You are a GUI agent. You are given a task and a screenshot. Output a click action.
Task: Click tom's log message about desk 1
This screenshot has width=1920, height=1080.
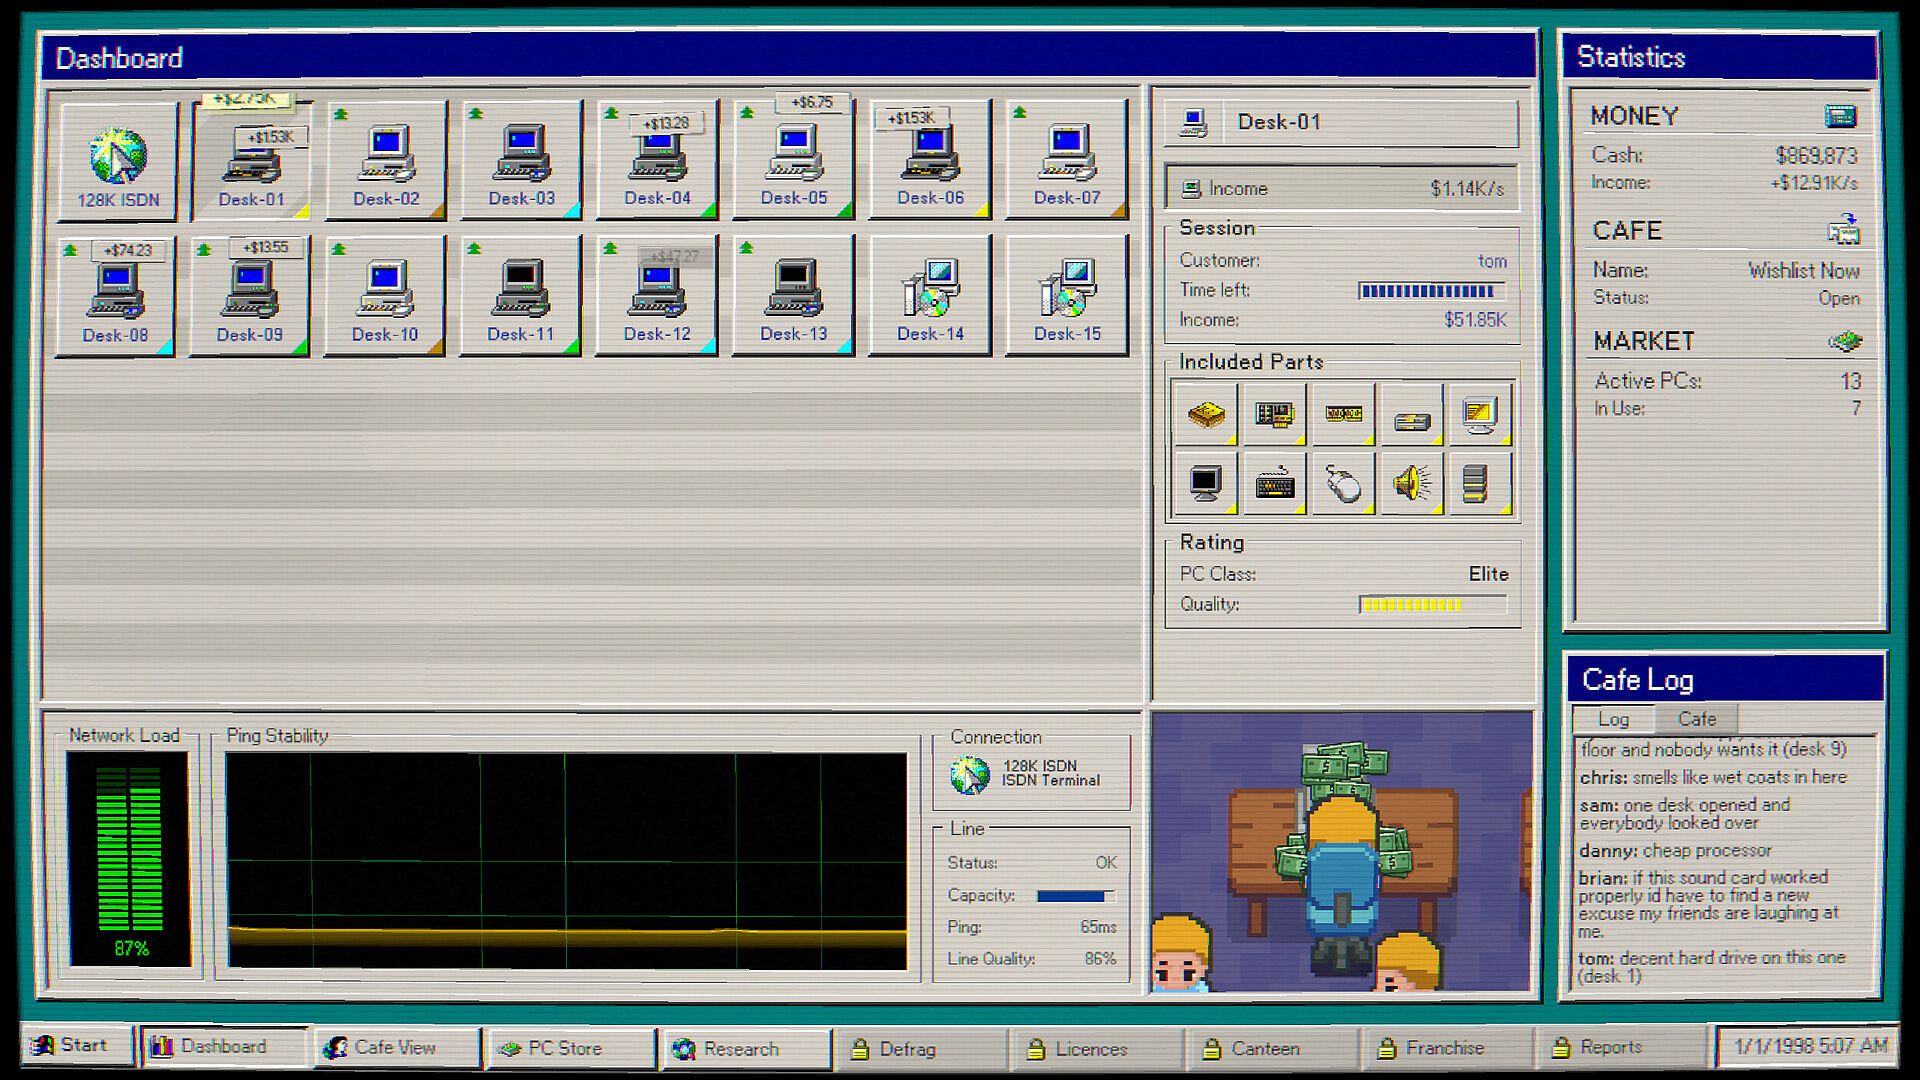tap(1713, 967)
